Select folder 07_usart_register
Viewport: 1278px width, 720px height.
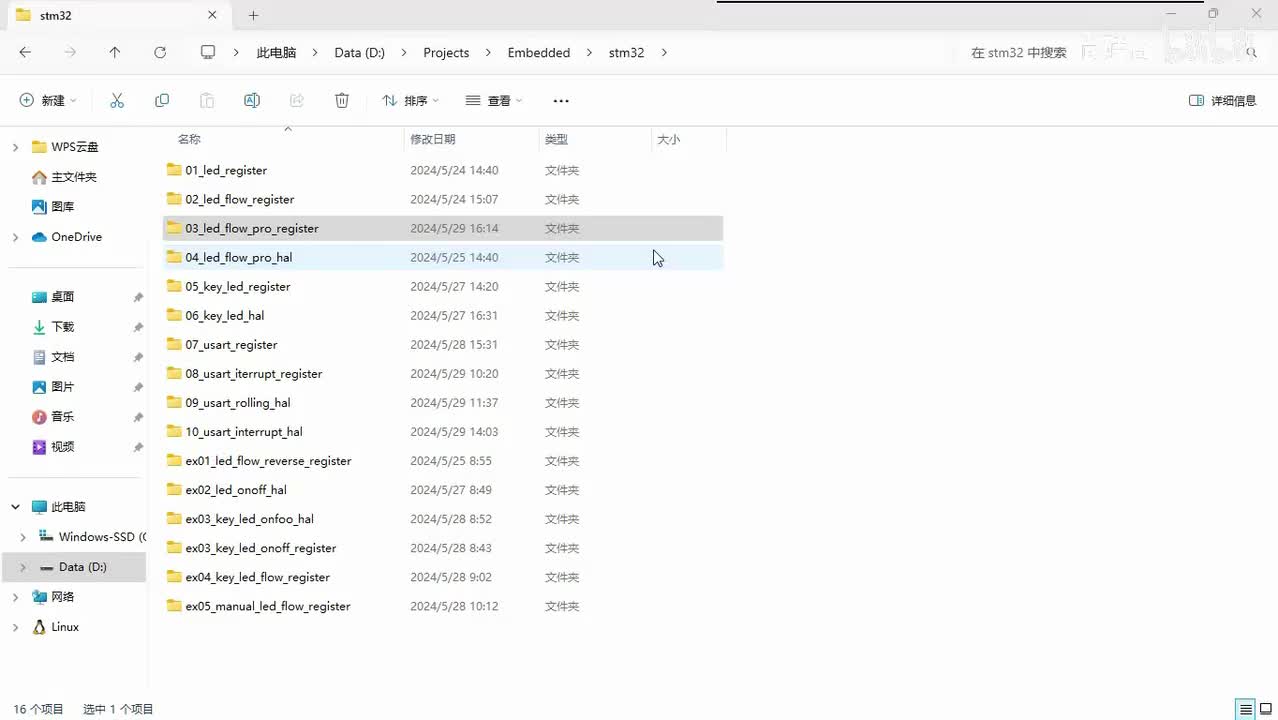(443, 344)
